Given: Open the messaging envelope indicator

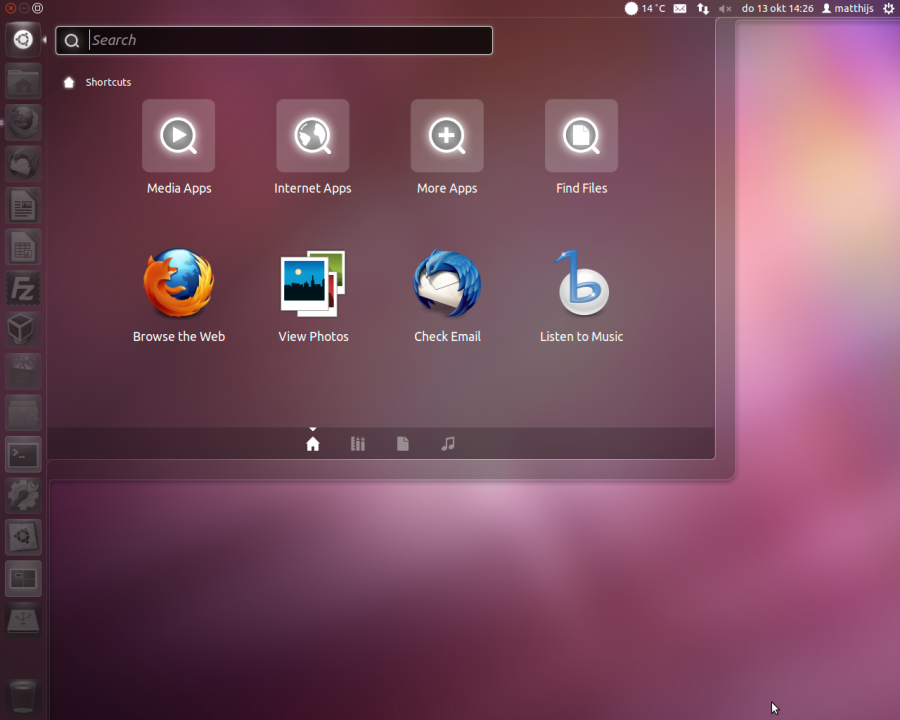Looking at the screenshot, I should point(680,8).
